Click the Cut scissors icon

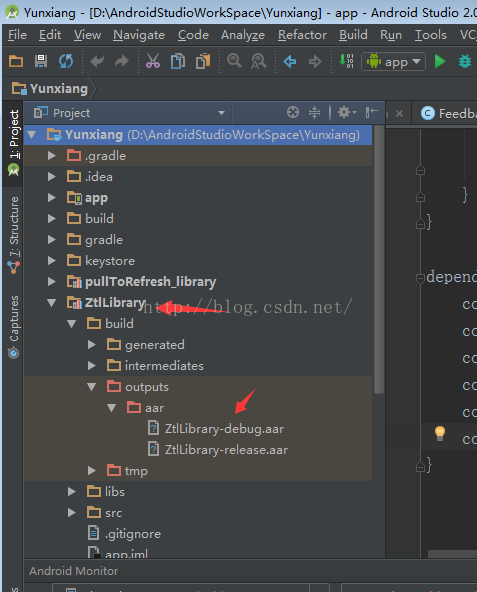click(153, 61)
